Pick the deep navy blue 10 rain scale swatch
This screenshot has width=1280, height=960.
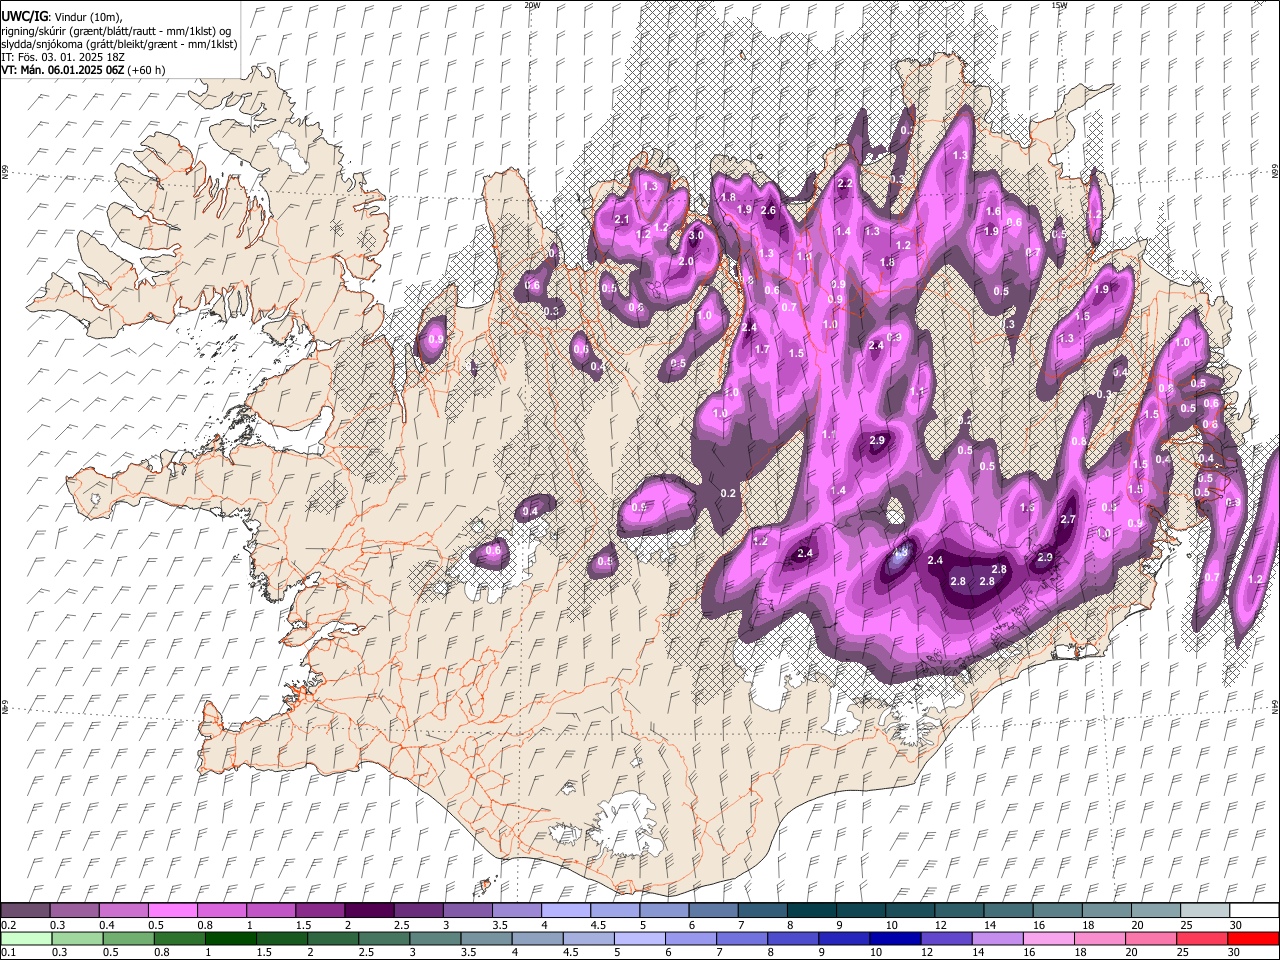[x=895, y=938]
